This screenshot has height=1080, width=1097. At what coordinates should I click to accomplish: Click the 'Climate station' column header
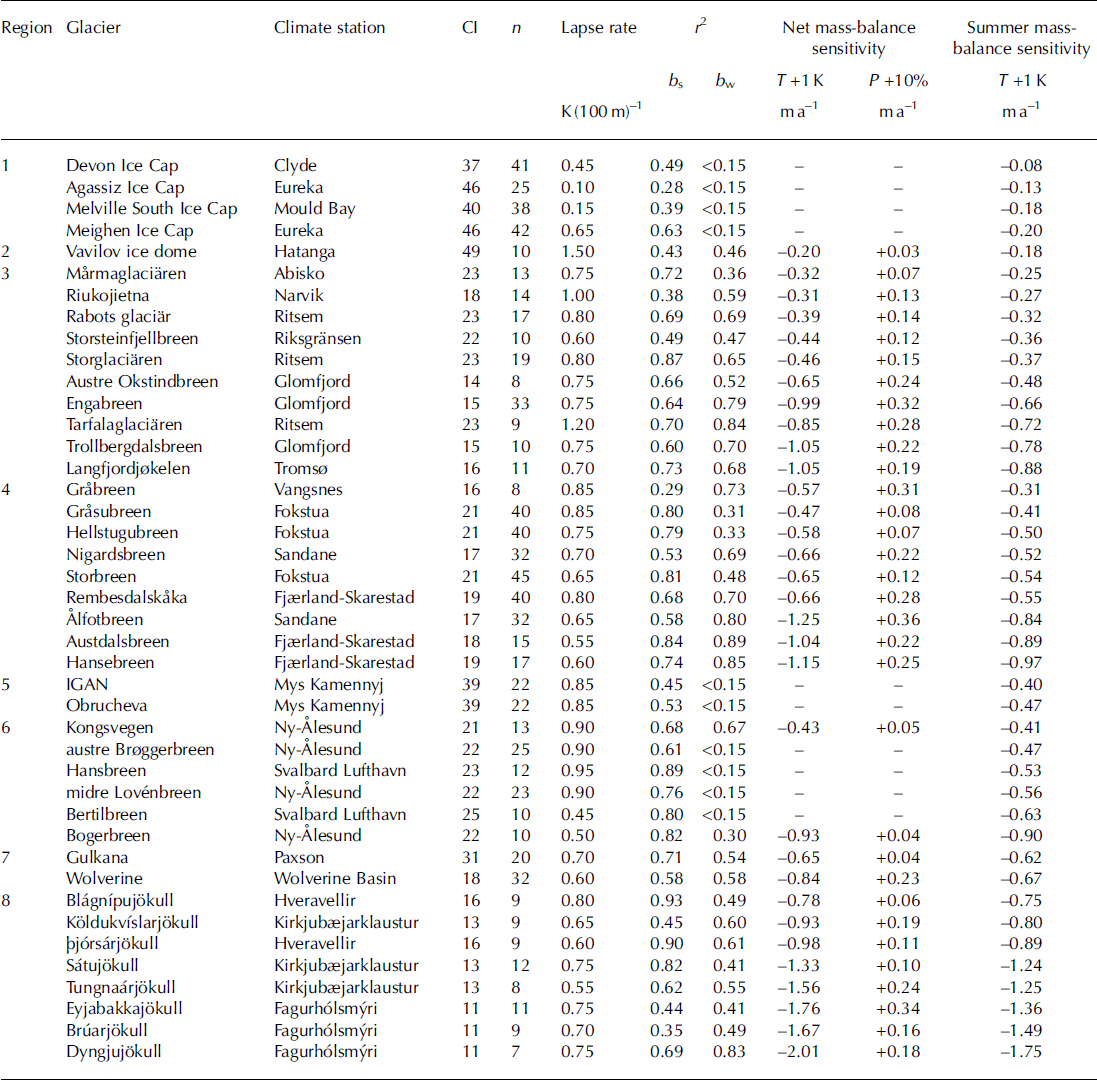(x=330, y=28)
